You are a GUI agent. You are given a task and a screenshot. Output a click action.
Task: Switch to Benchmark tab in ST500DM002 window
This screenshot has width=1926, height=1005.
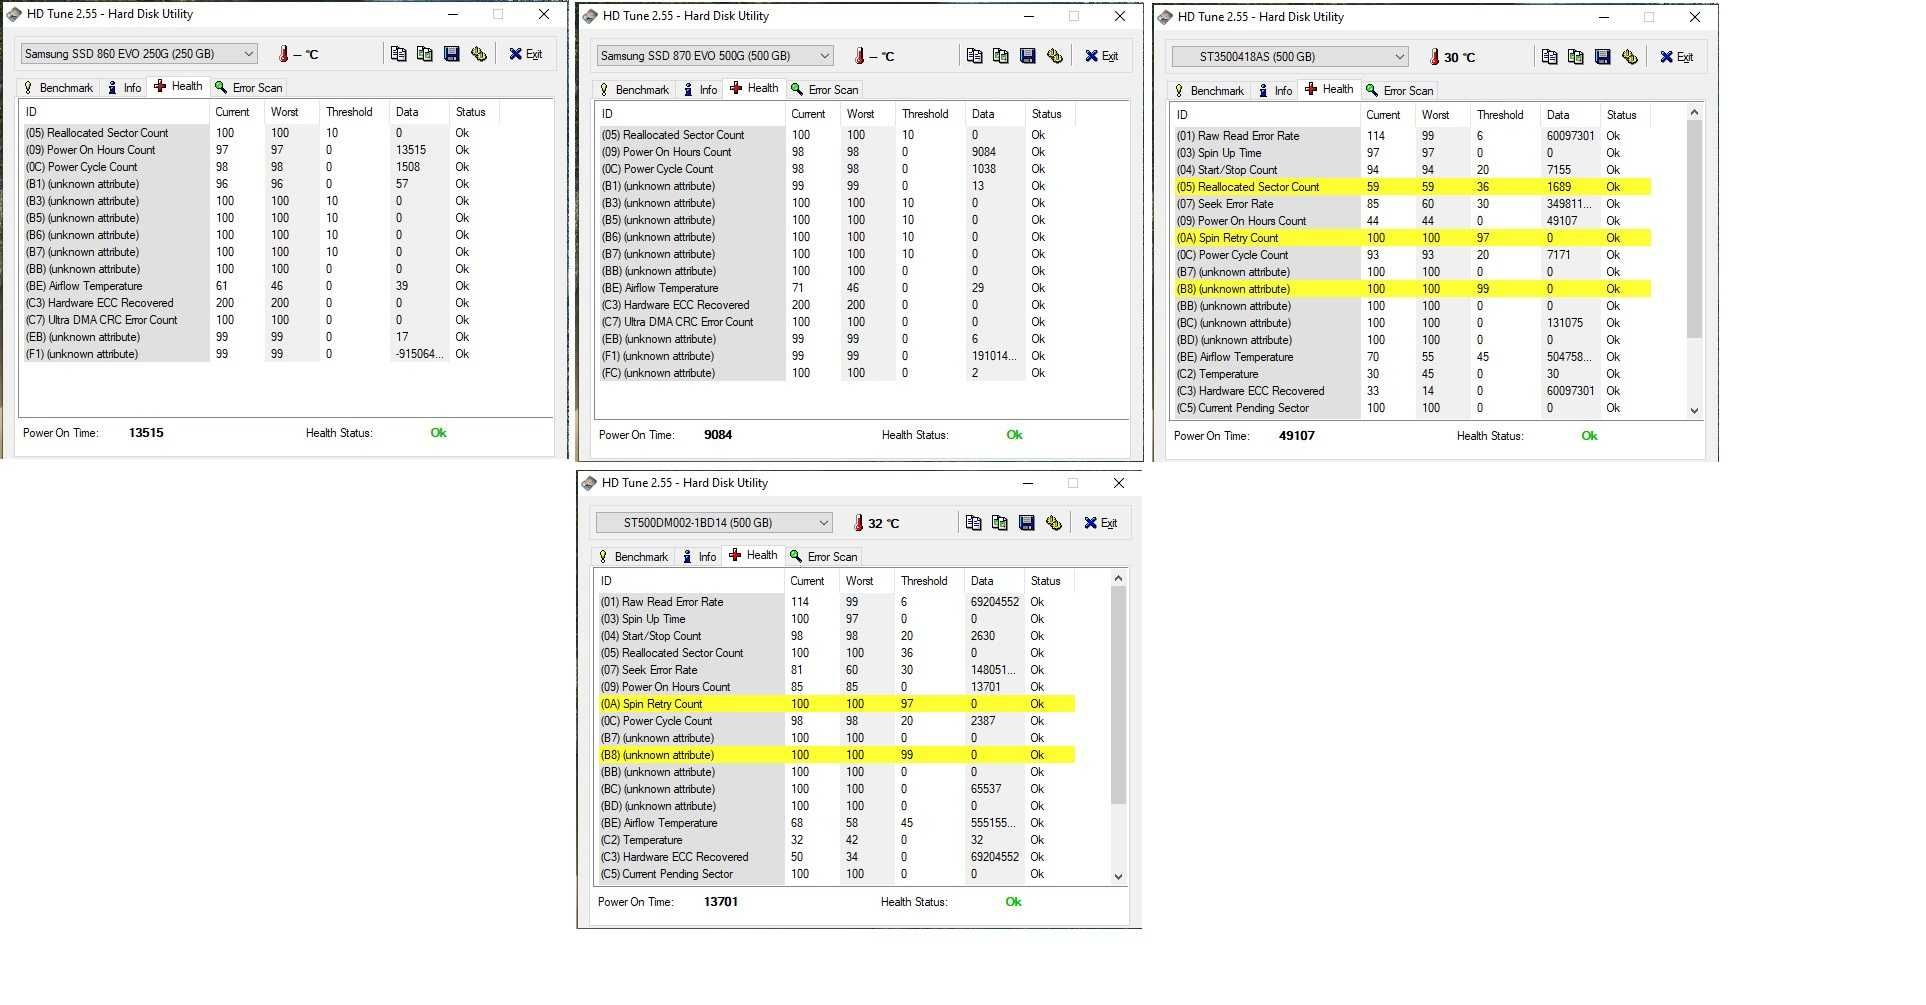pyautogui.click(x=633, y=557)
